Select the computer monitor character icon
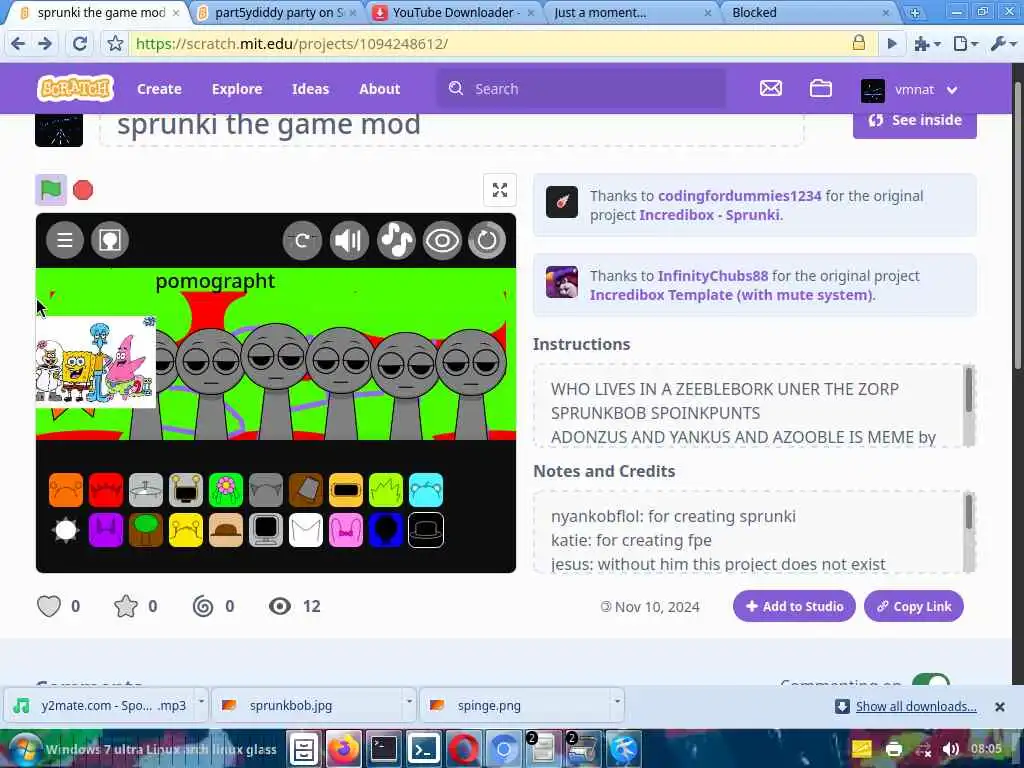Viewport: 1024px width, 768px height. pyautogui.click(x=266, y=530)
